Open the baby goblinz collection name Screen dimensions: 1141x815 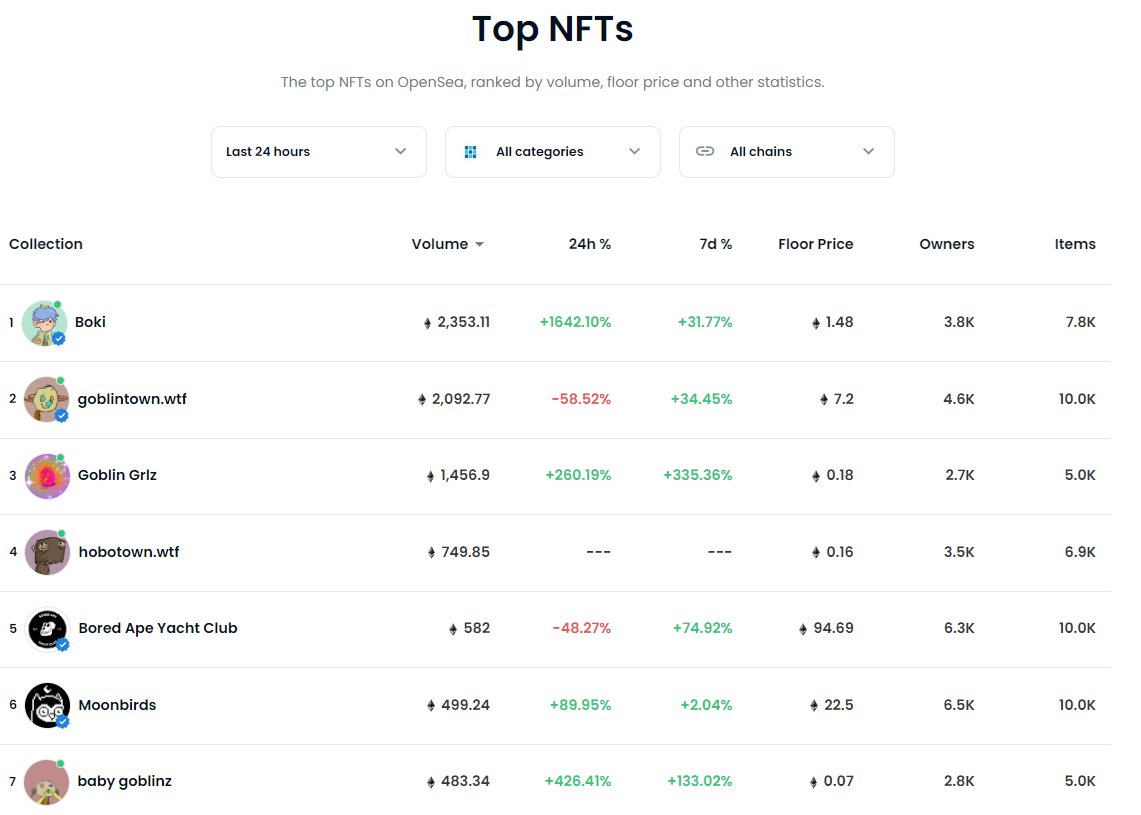(x=124, y=781)
